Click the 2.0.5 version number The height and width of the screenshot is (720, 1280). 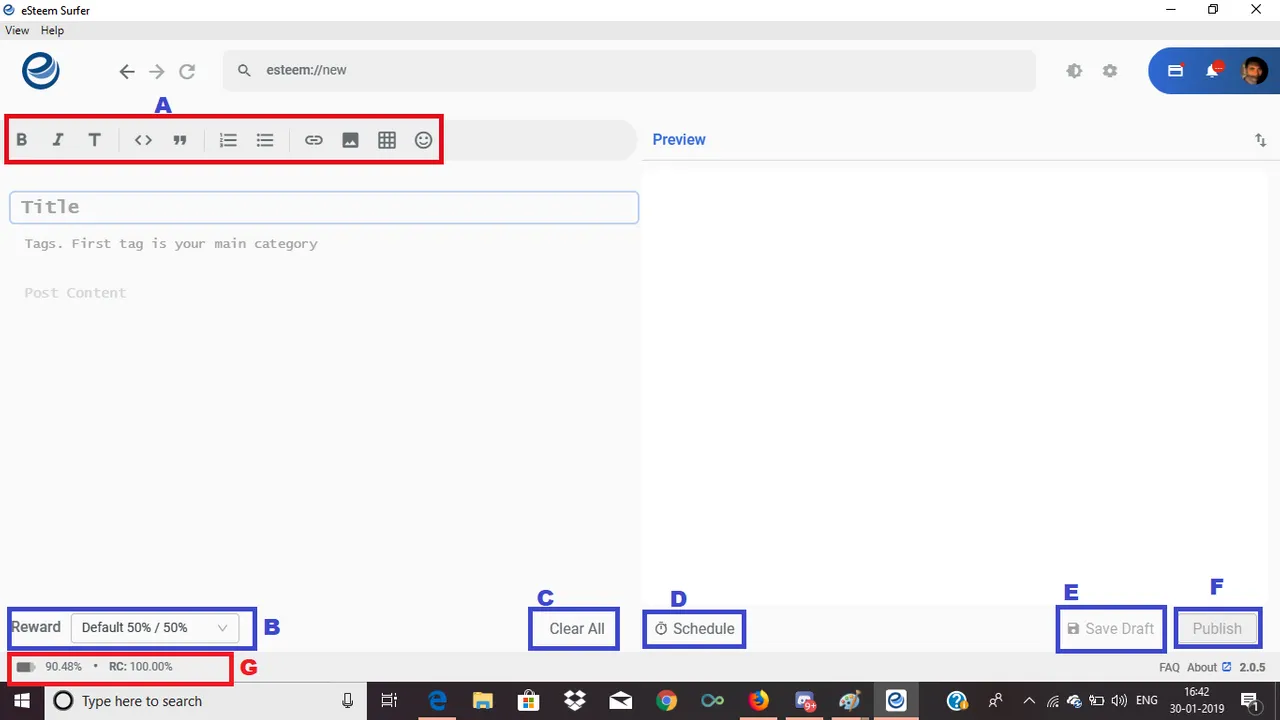(x=1252, y=667)
